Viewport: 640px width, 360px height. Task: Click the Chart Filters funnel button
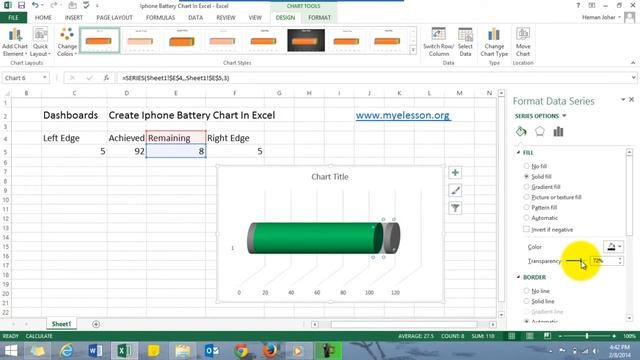click(455, 209)
